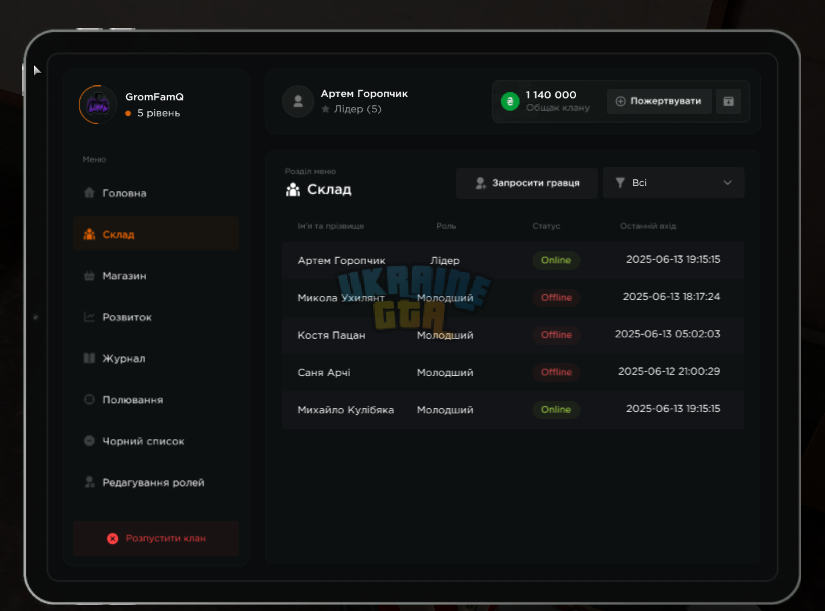This screenshot has width=825, height=611.
Task: Select the Склад menu item
Action: click(156, 234)
